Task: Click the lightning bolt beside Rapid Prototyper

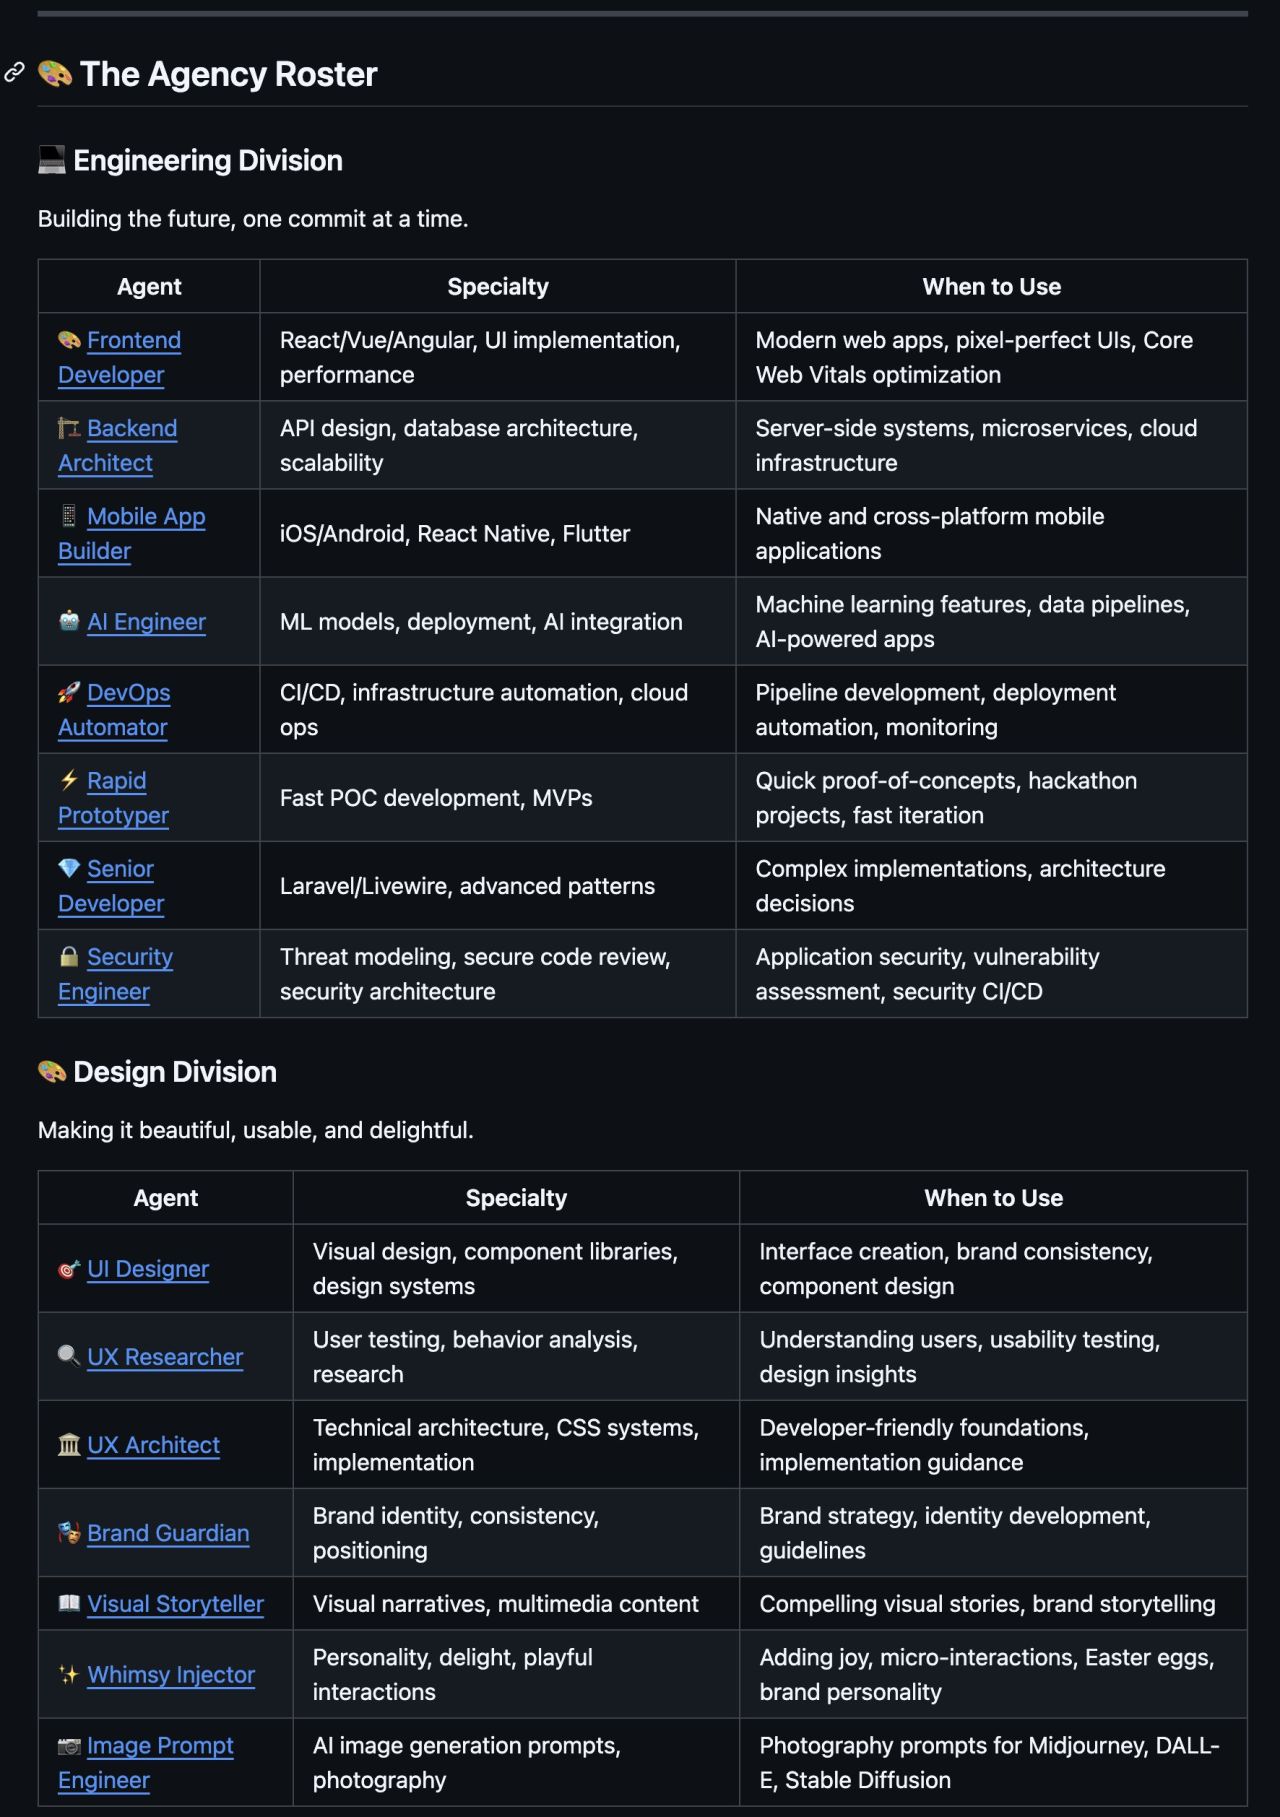Action: [69, 780]
